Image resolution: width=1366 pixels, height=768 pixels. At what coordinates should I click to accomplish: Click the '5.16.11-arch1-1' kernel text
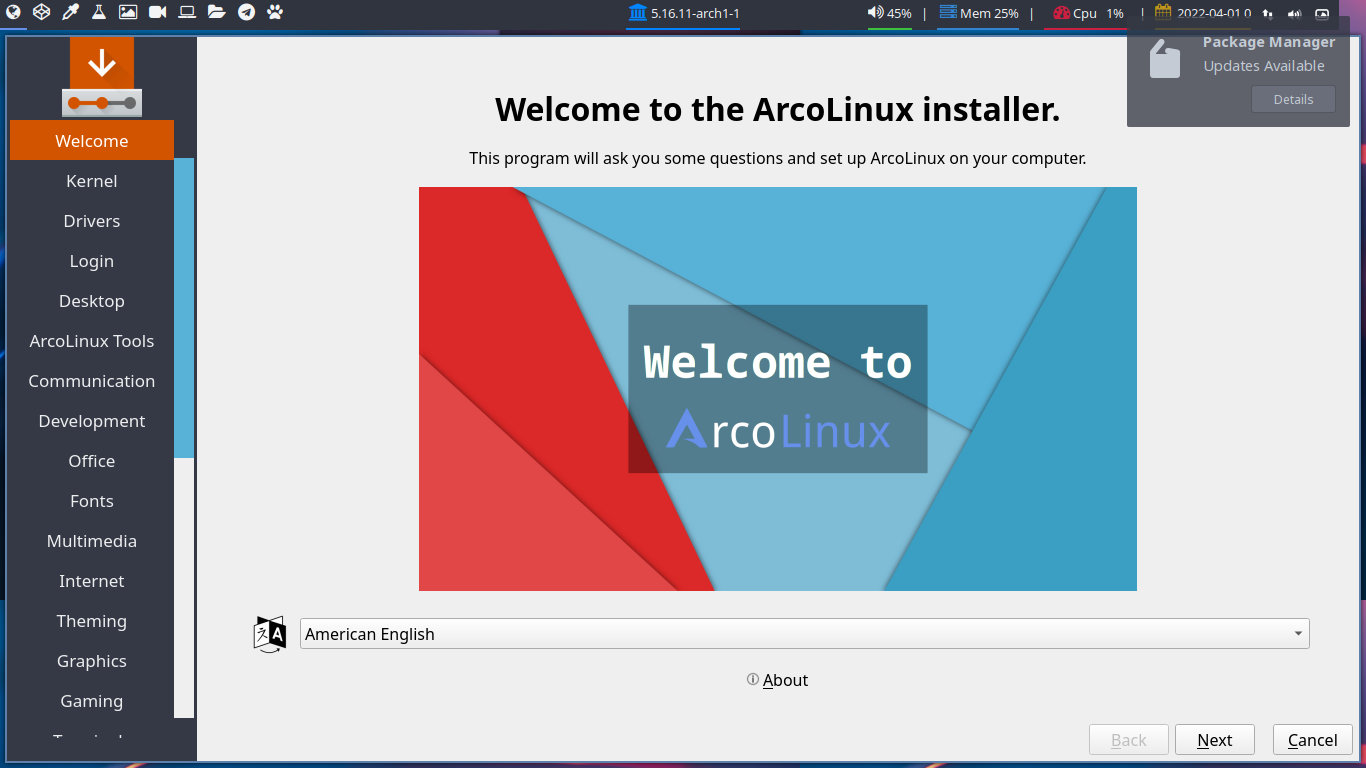coord(695,14)
